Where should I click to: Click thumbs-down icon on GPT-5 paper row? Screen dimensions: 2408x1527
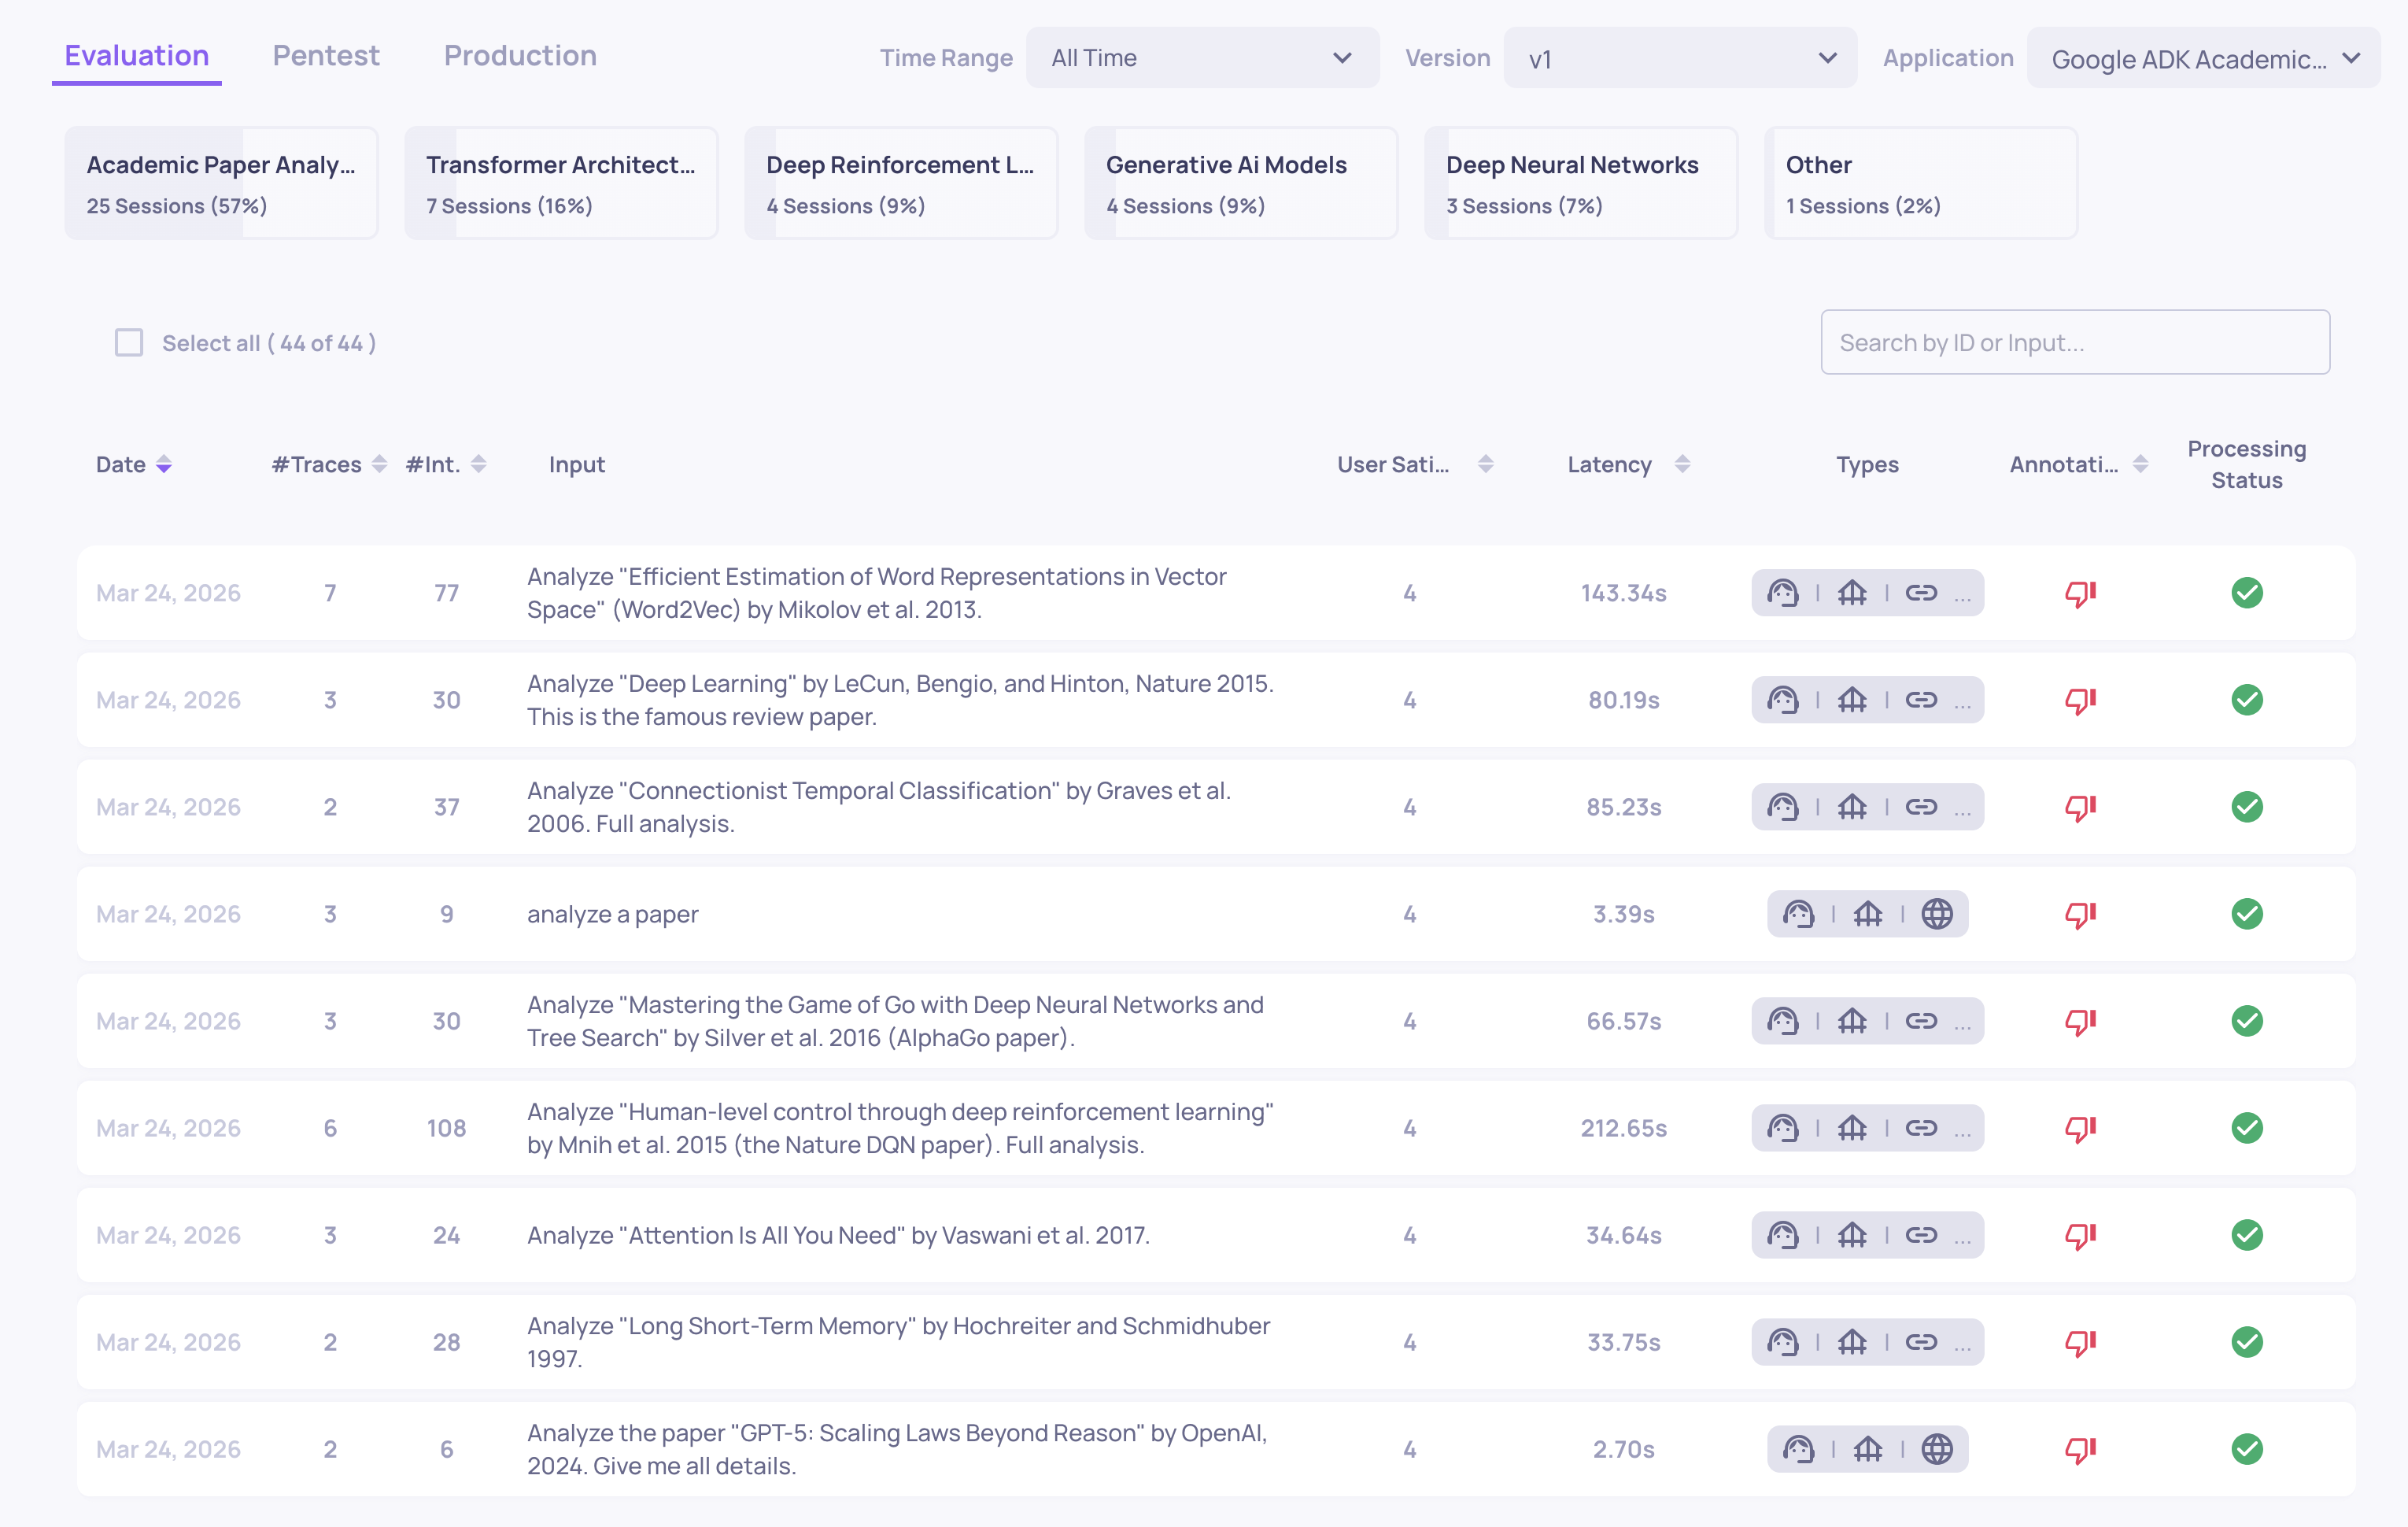2080,1449
